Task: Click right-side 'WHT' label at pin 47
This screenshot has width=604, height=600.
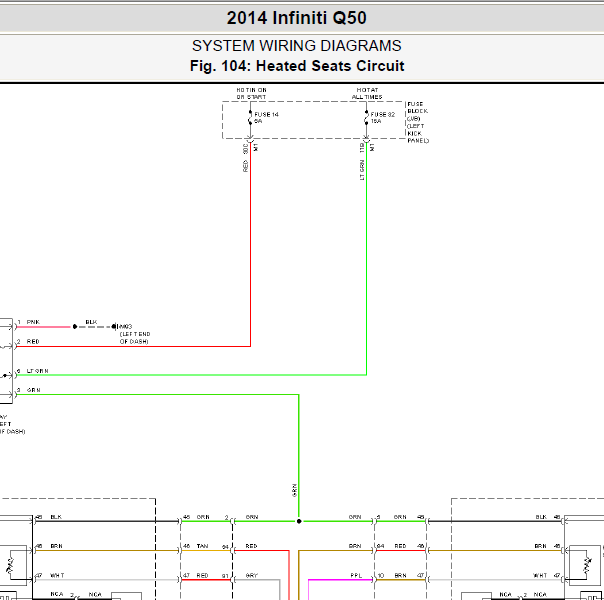Action: (x=540, y=575)
